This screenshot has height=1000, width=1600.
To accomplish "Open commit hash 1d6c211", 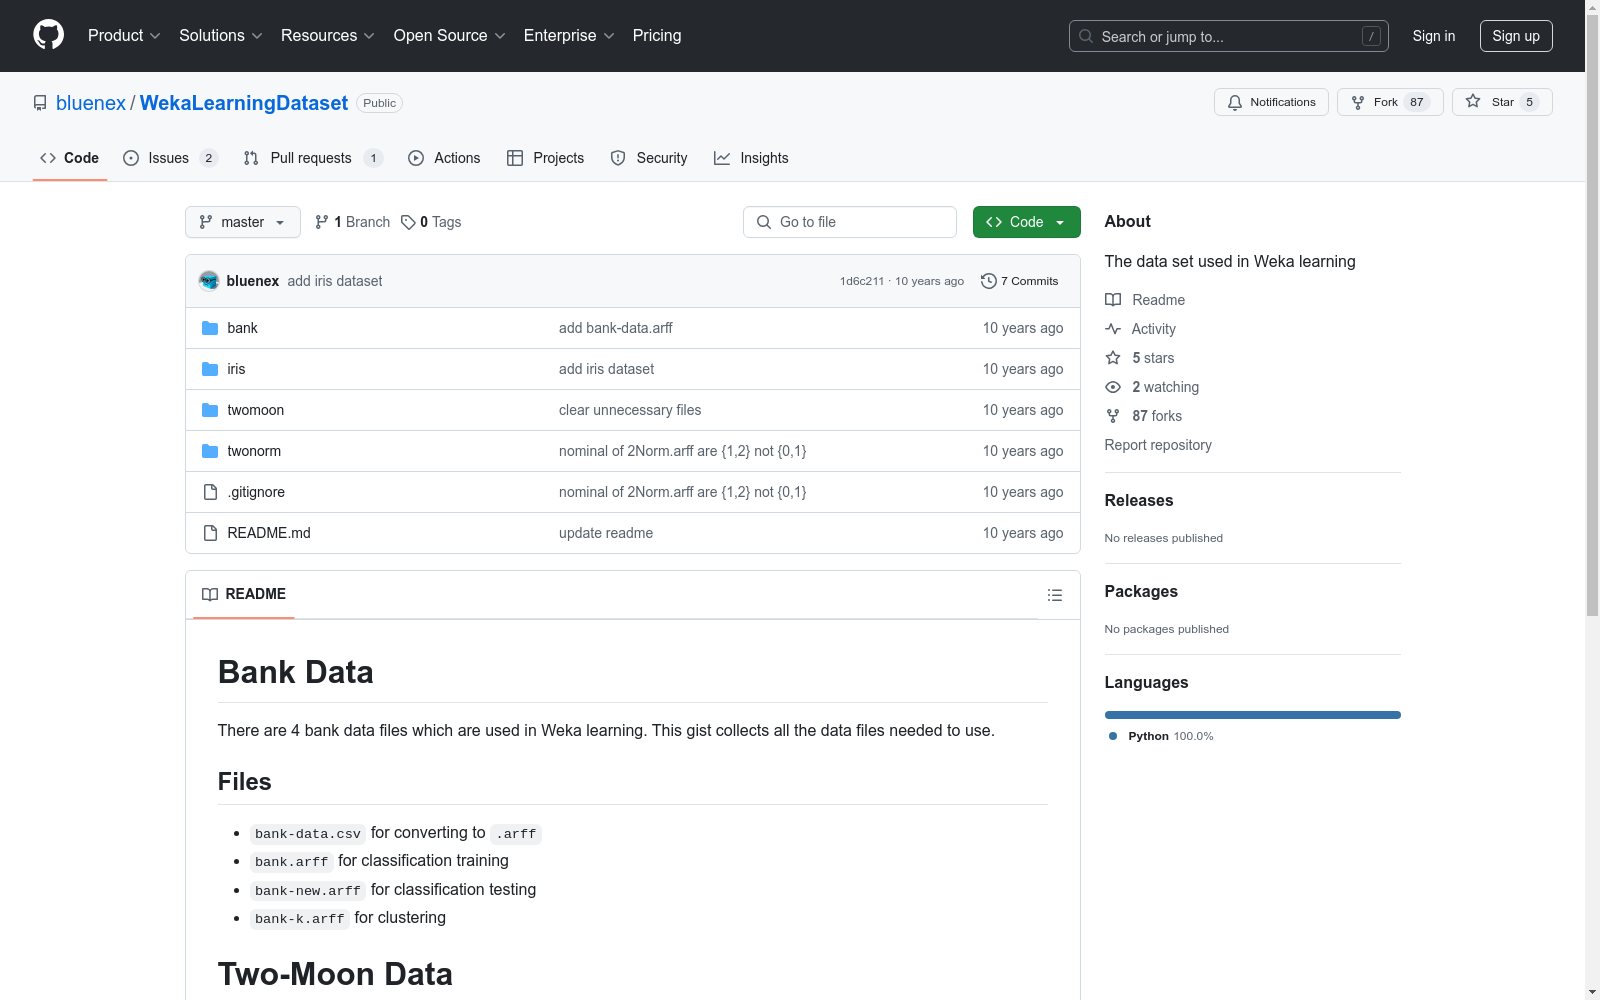I will point(862,281).
